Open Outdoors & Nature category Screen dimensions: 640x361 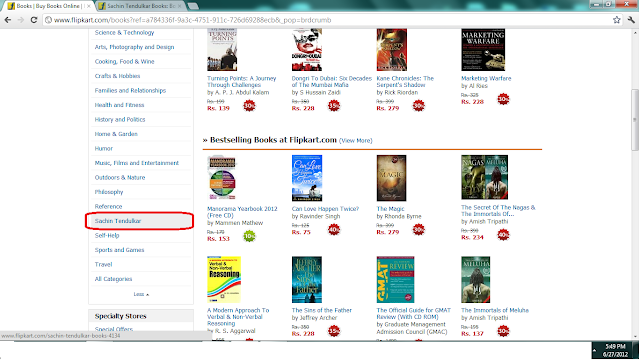(120, 178)
